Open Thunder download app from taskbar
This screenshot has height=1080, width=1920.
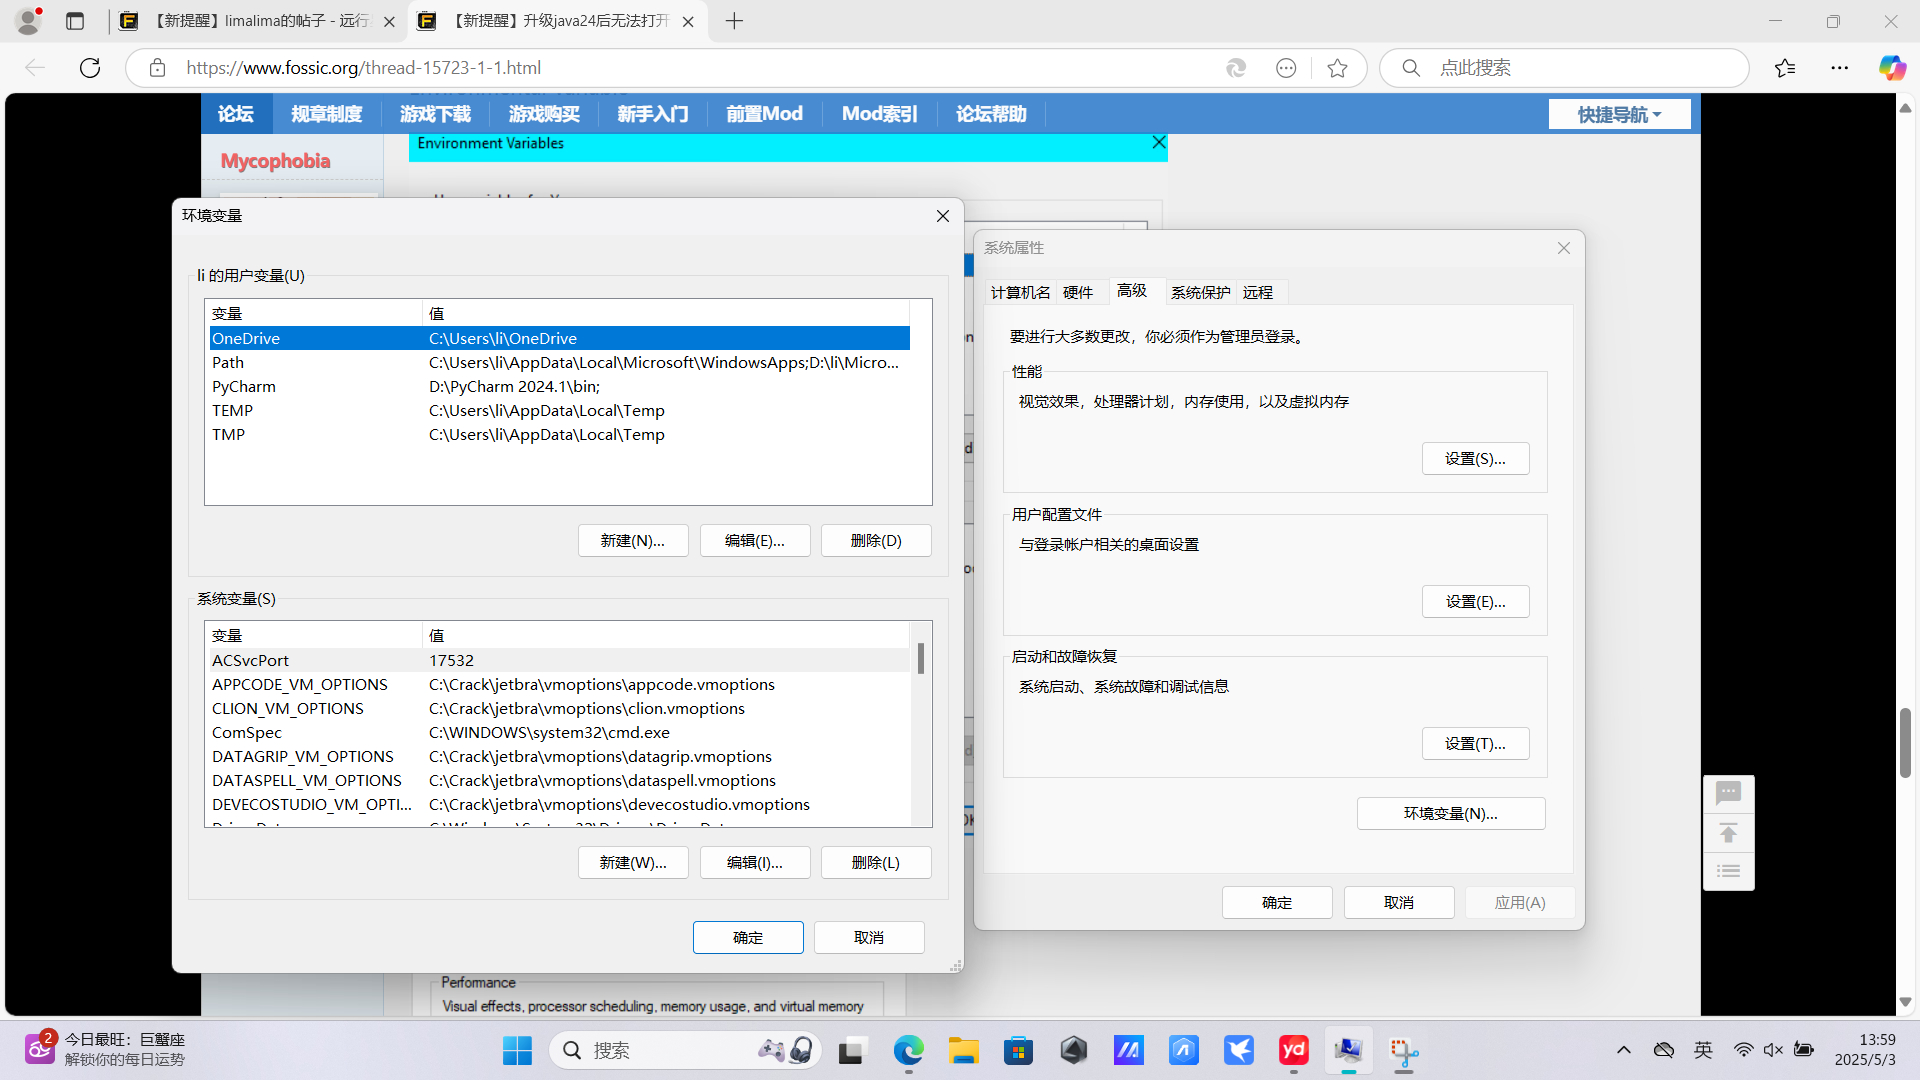point(1239,1050)
